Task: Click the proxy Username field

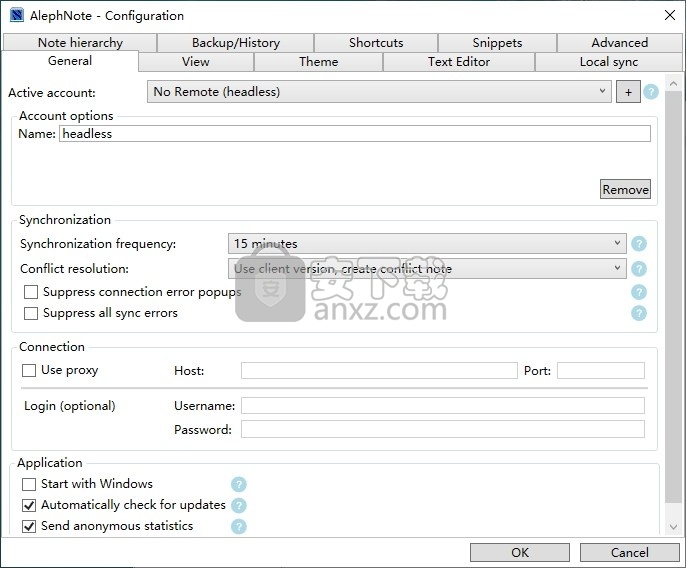Action: 443,406
